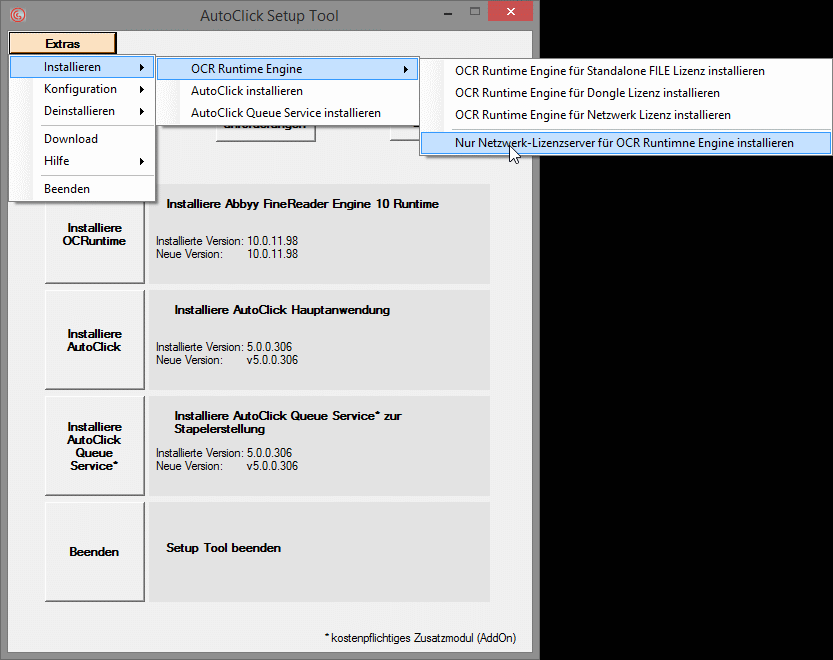The image size is (833, 660).
Task: Minimize the AutoClick Setup Tool window
Action: click(x=448, y=13)
